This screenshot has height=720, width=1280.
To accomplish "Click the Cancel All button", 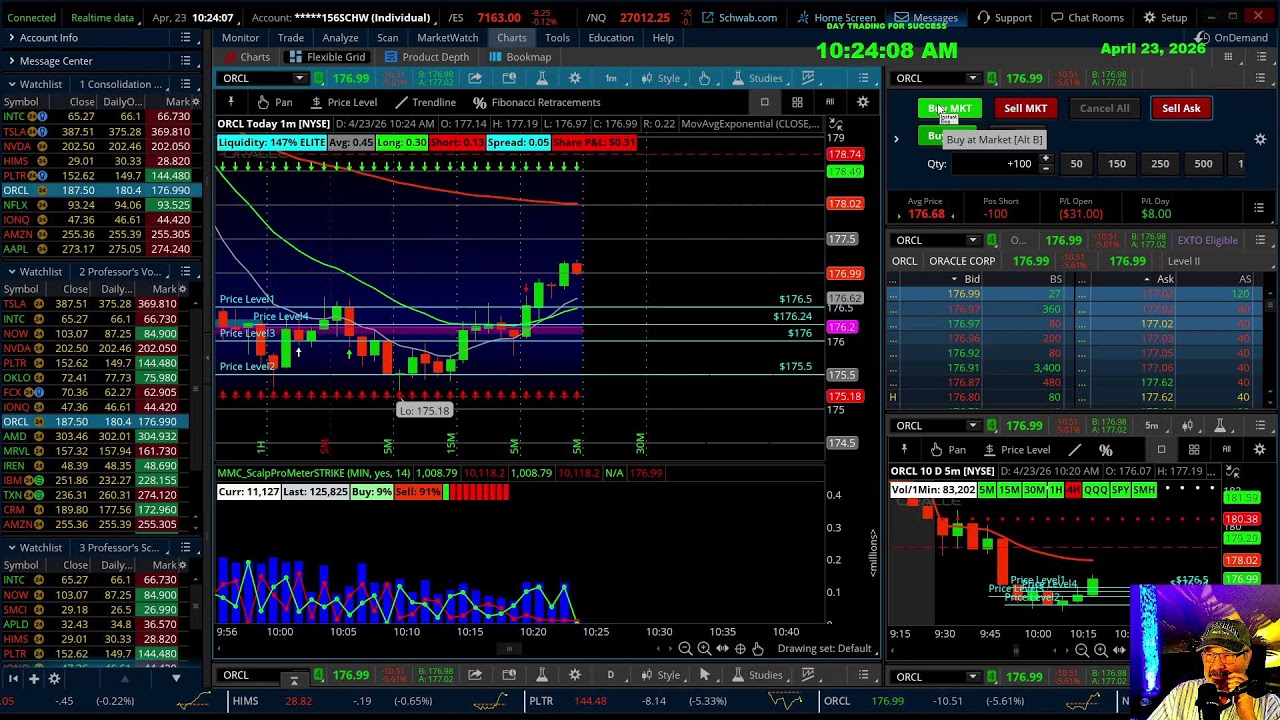I will point(1104,108).
